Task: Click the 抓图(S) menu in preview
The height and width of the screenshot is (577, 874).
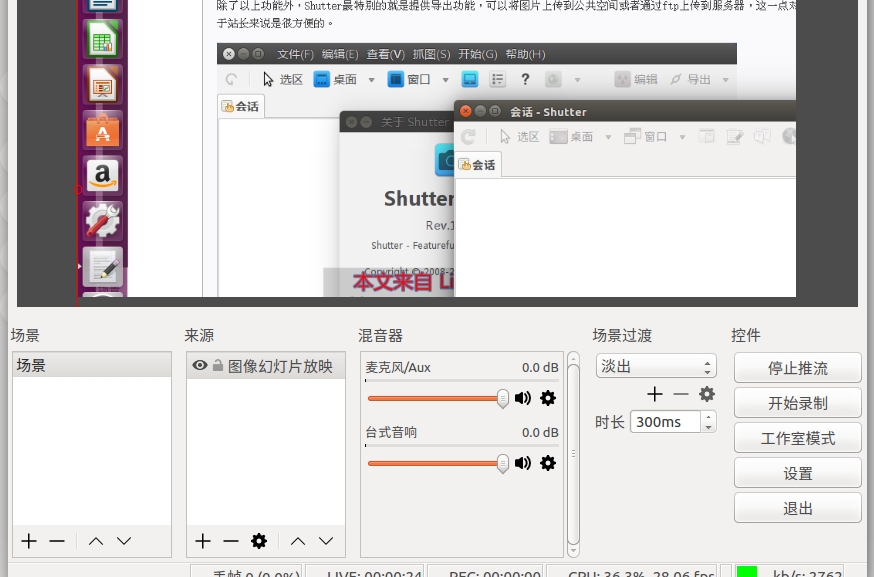Action: pyautogui.click(x=431, y=54)
